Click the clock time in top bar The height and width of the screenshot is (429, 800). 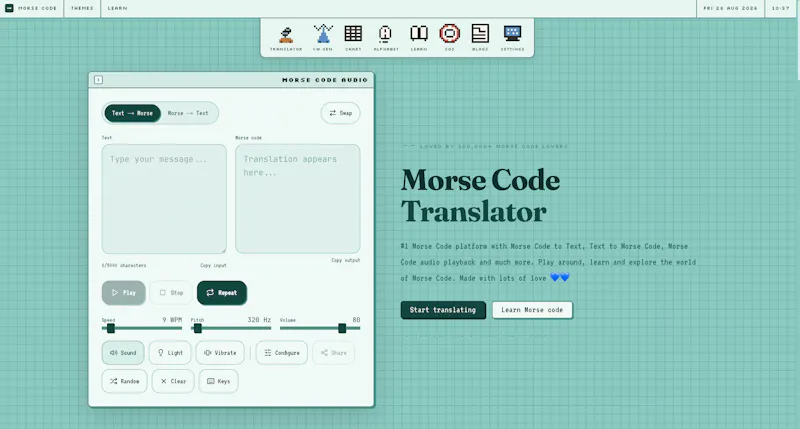click(x=781, y=8)
